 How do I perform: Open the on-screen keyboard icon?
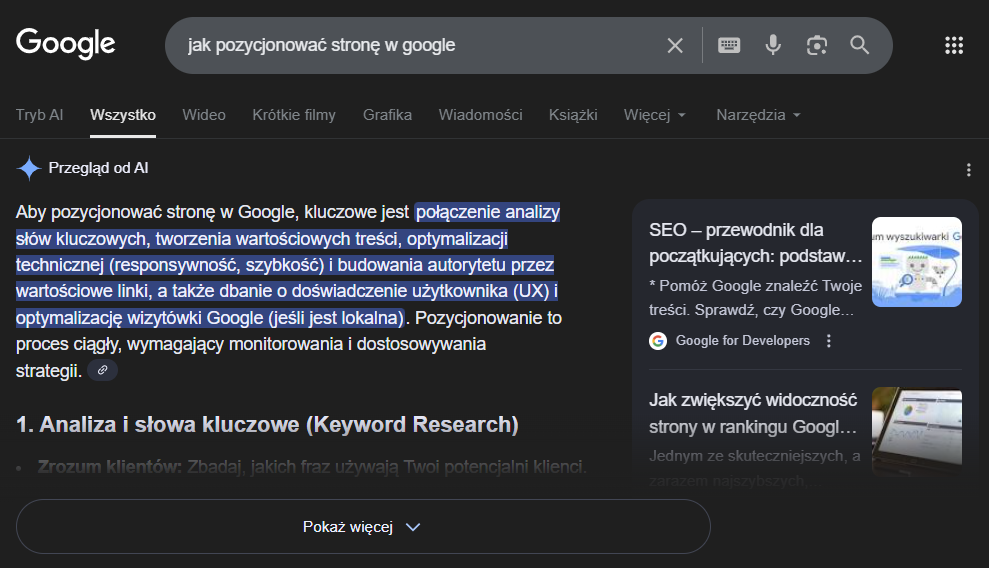click(x=729, y=45)
